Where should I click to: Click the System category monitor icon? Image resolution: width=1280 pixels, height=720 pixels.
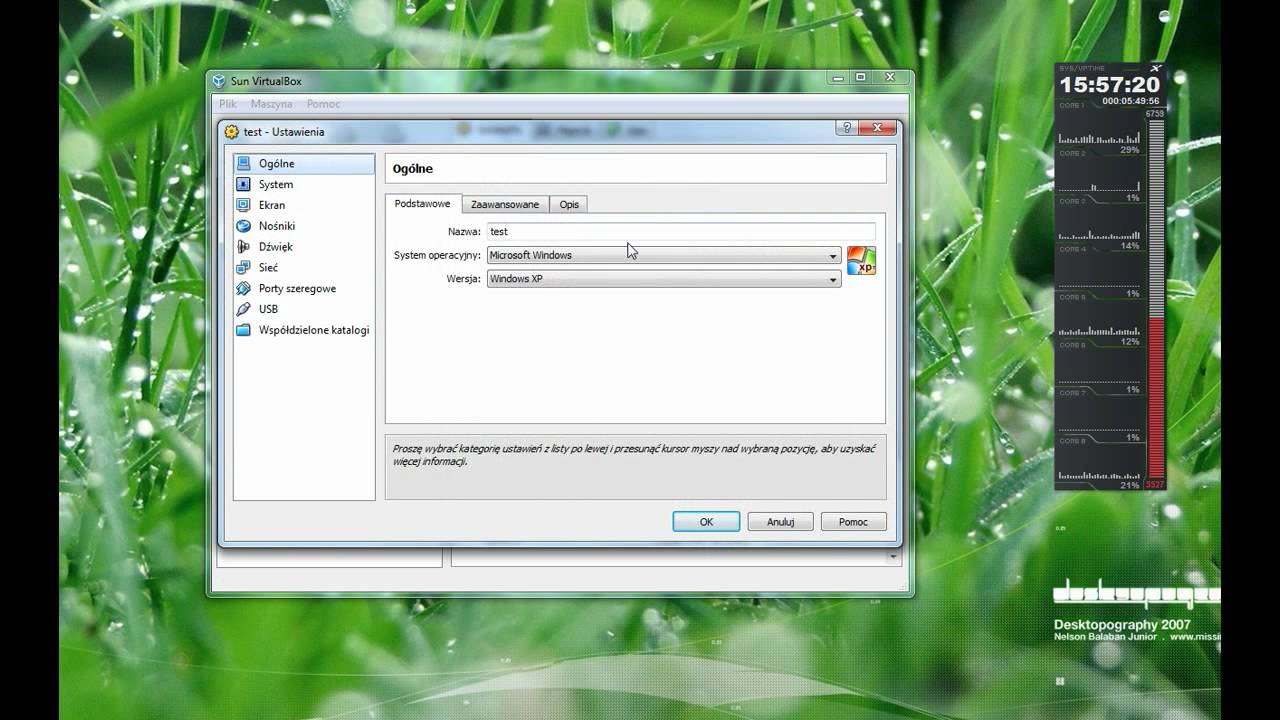click(x=243, y=184)
